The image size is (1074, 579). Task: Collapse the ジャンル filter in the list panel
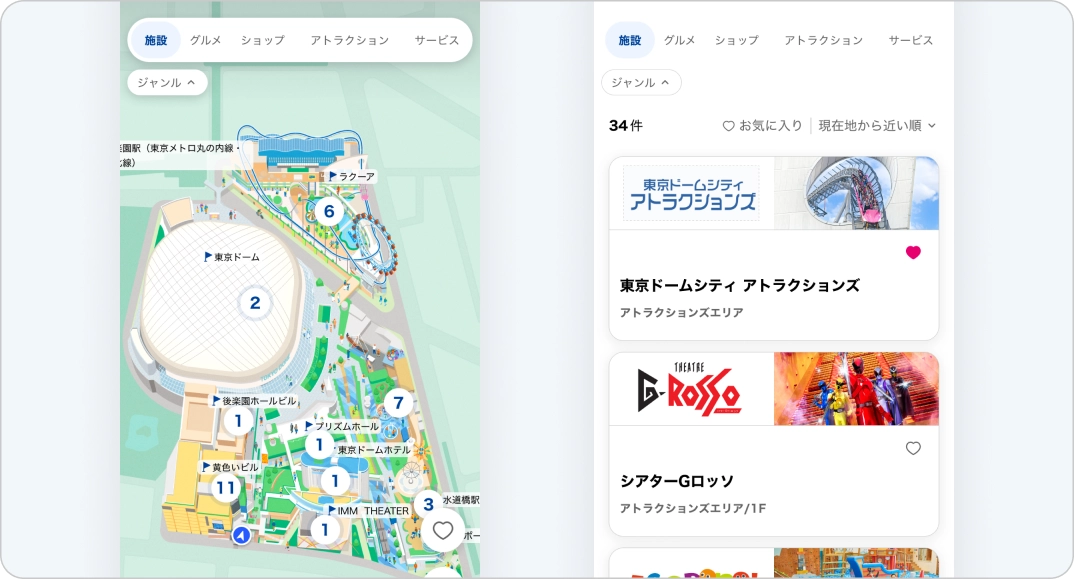tap(640, 83)
